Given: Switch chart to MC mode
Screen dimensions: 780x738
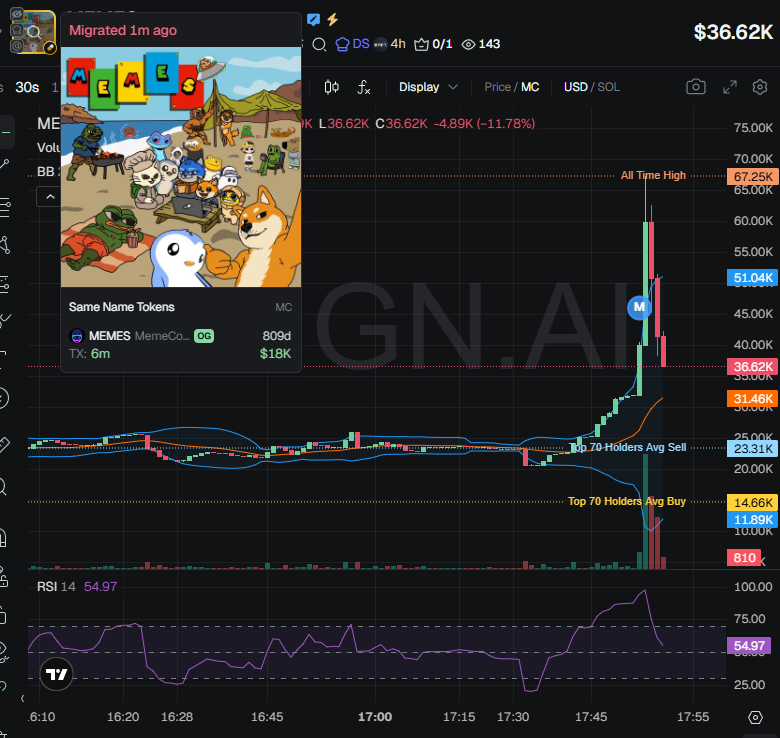Looking at the screenshot, I should pos(530,87).
